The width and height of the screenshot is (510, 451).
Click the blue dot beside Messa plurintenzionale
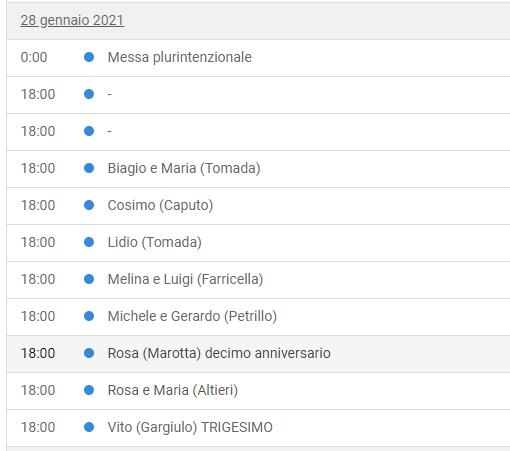89,57
